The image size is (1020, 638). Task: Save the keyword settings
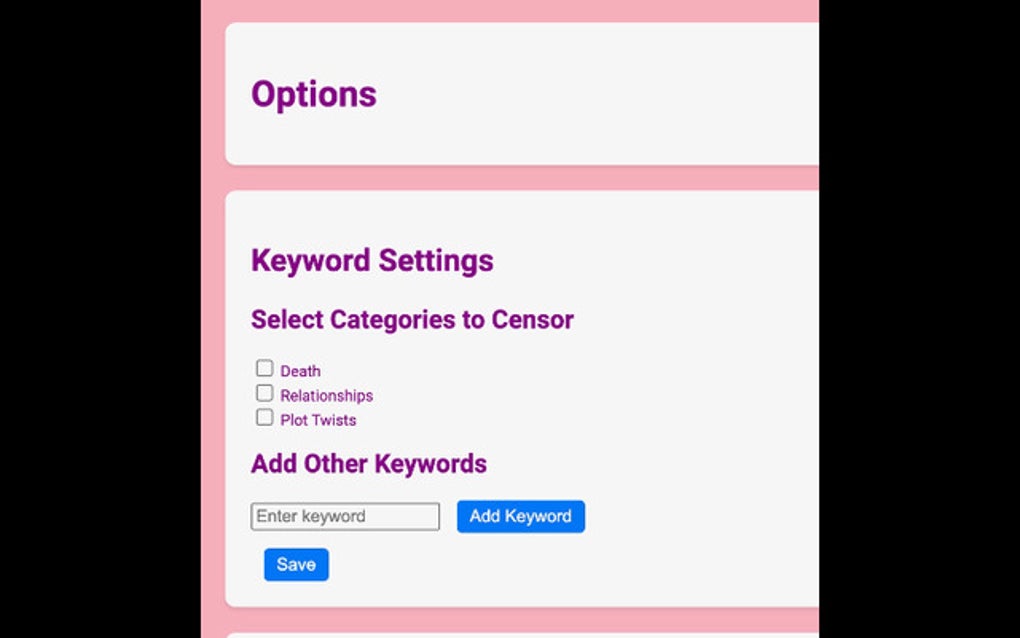296,565
